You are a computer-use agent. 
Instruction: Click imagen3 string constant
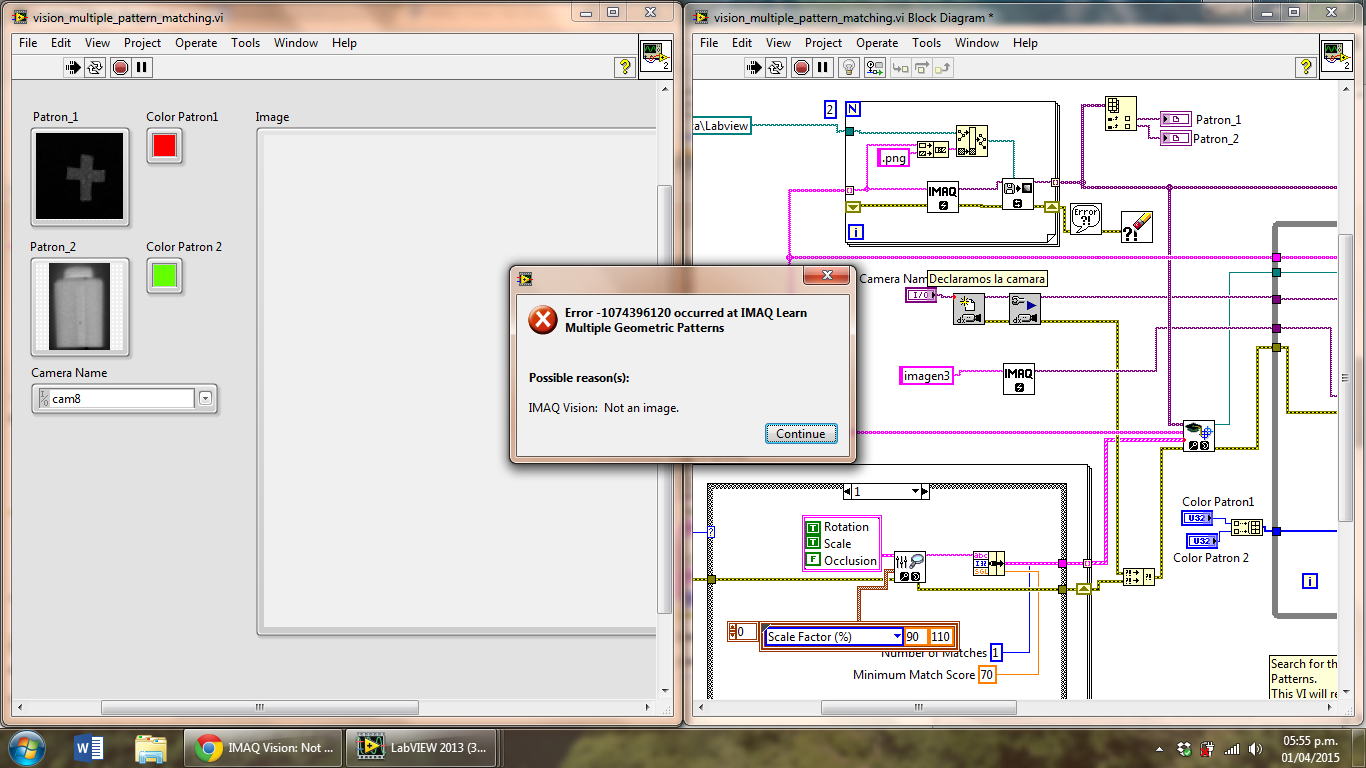pos(926,376)
